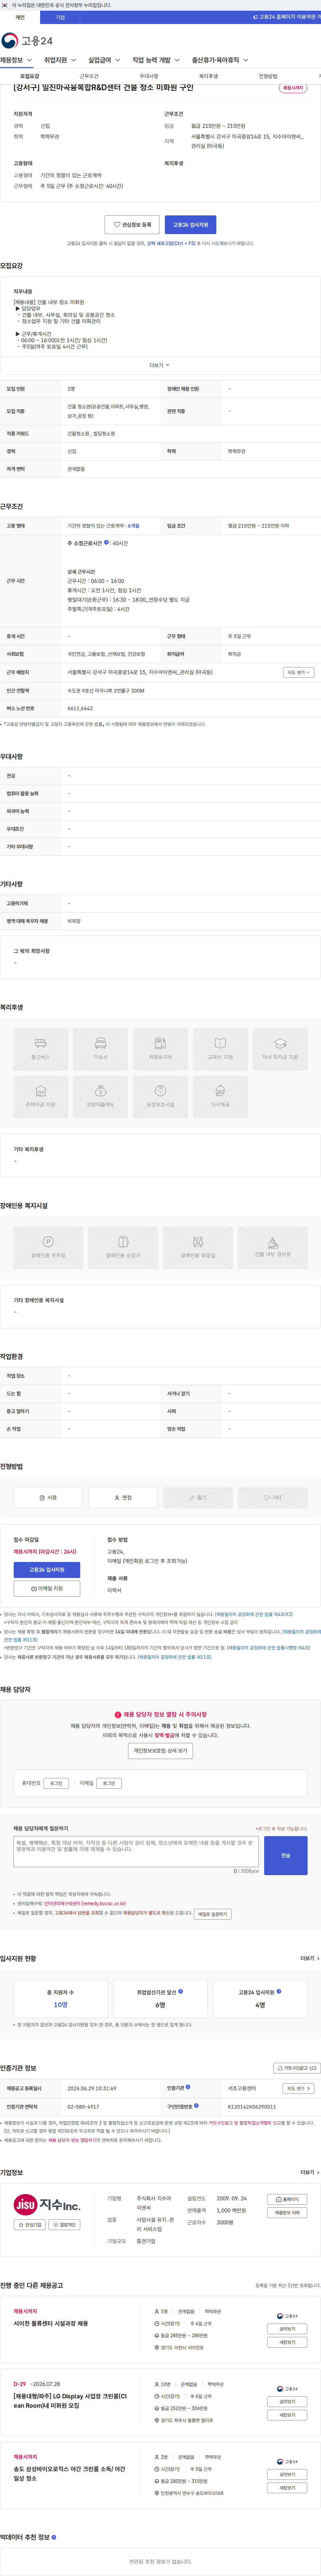Click 로그인 next to 휴대번호
Image resolution: width=321 pixels, height=2576 pixels.
point(56,1783)
